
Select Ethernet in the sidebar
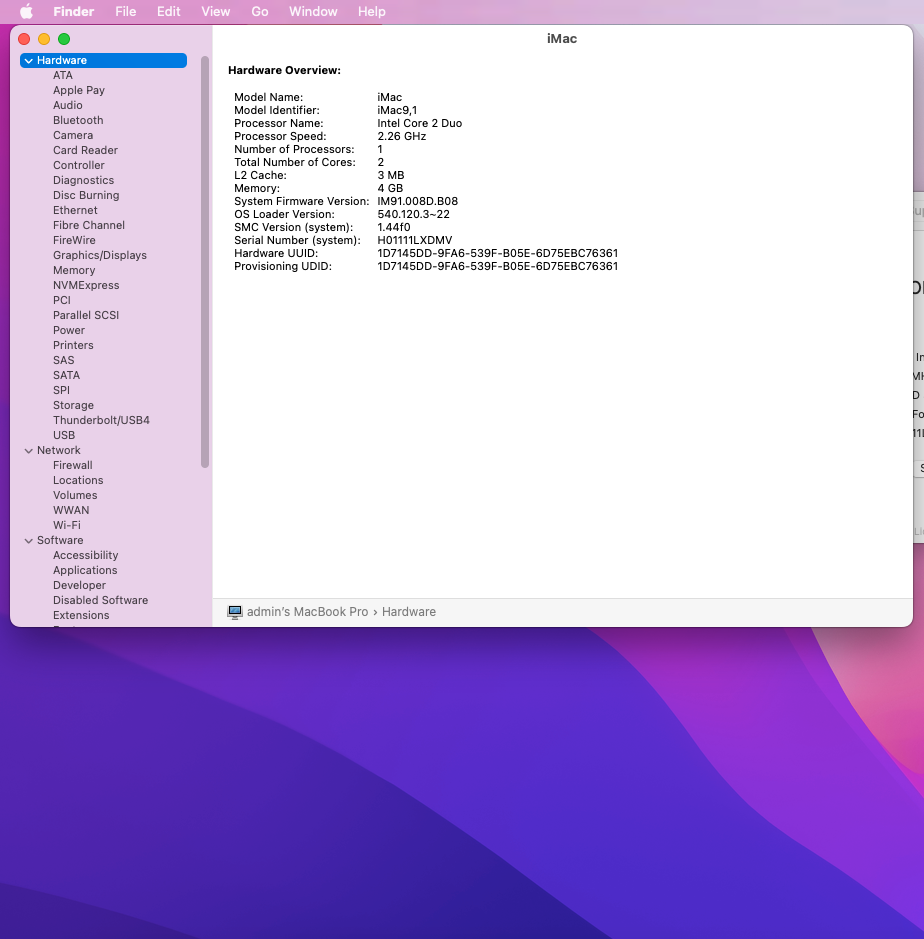pos(75,210)
